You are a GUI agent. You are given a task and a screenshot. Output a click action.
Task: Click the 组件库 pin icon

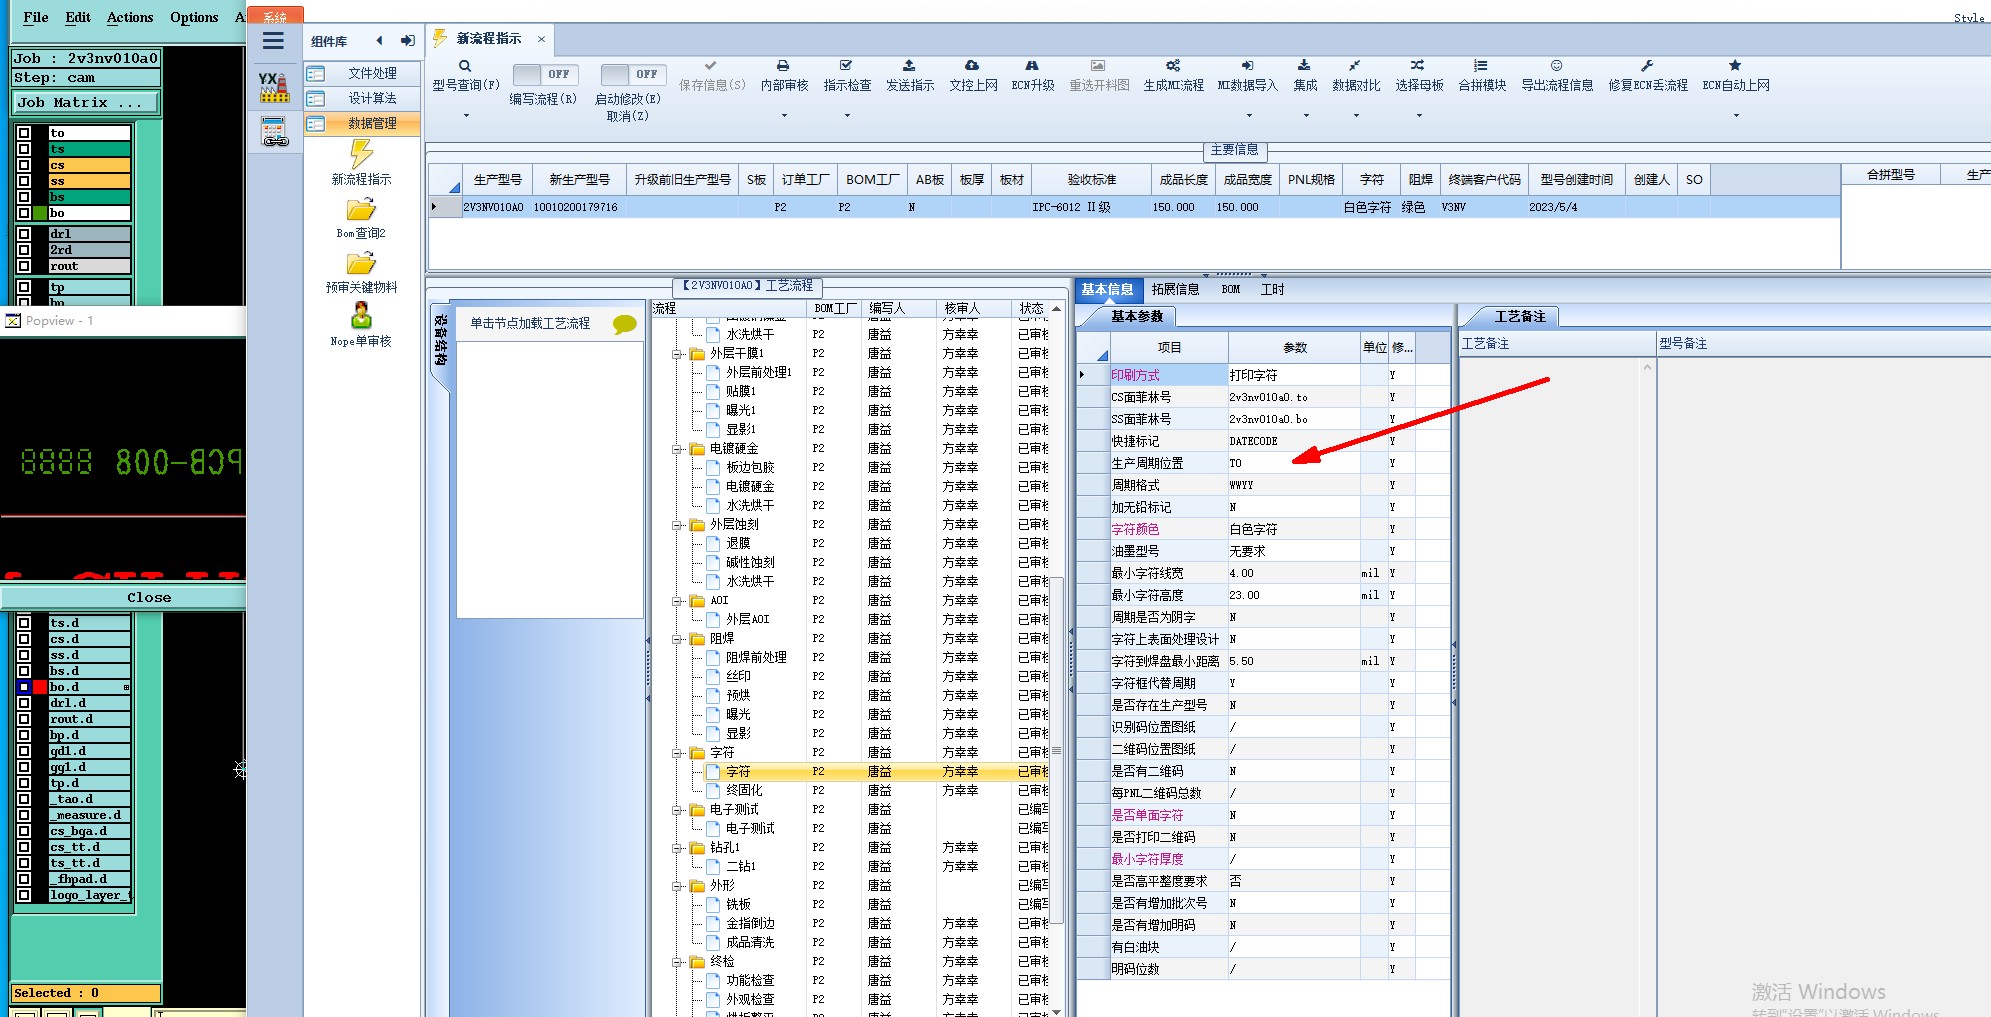point(408,41)
